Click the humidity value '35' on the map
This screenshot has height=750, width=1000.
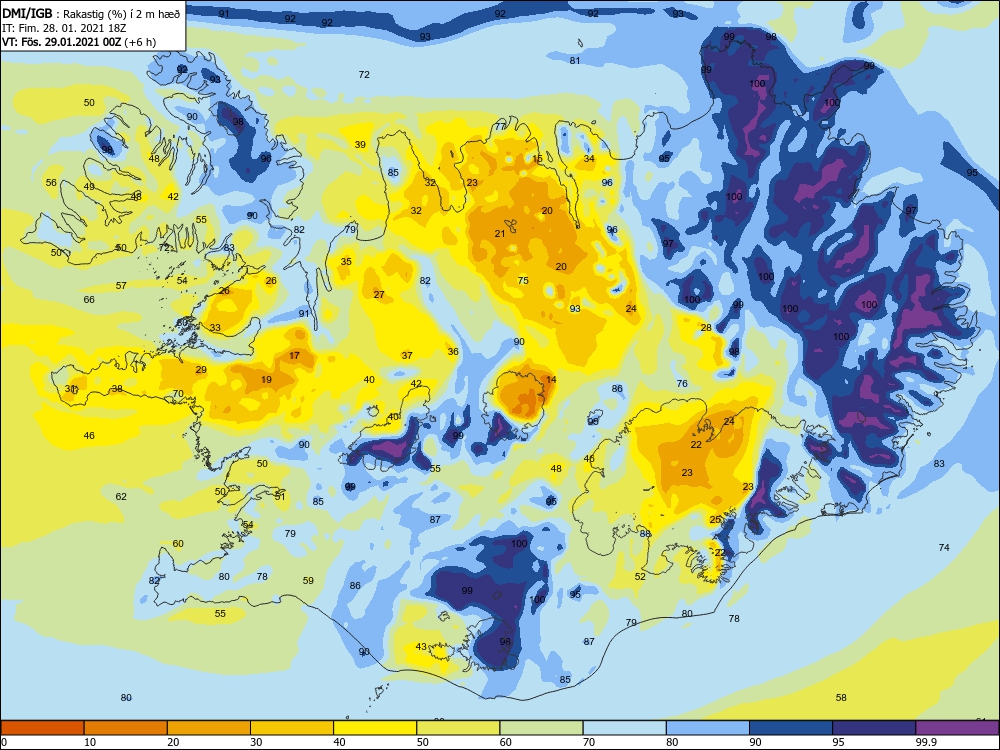coord(346,261)
